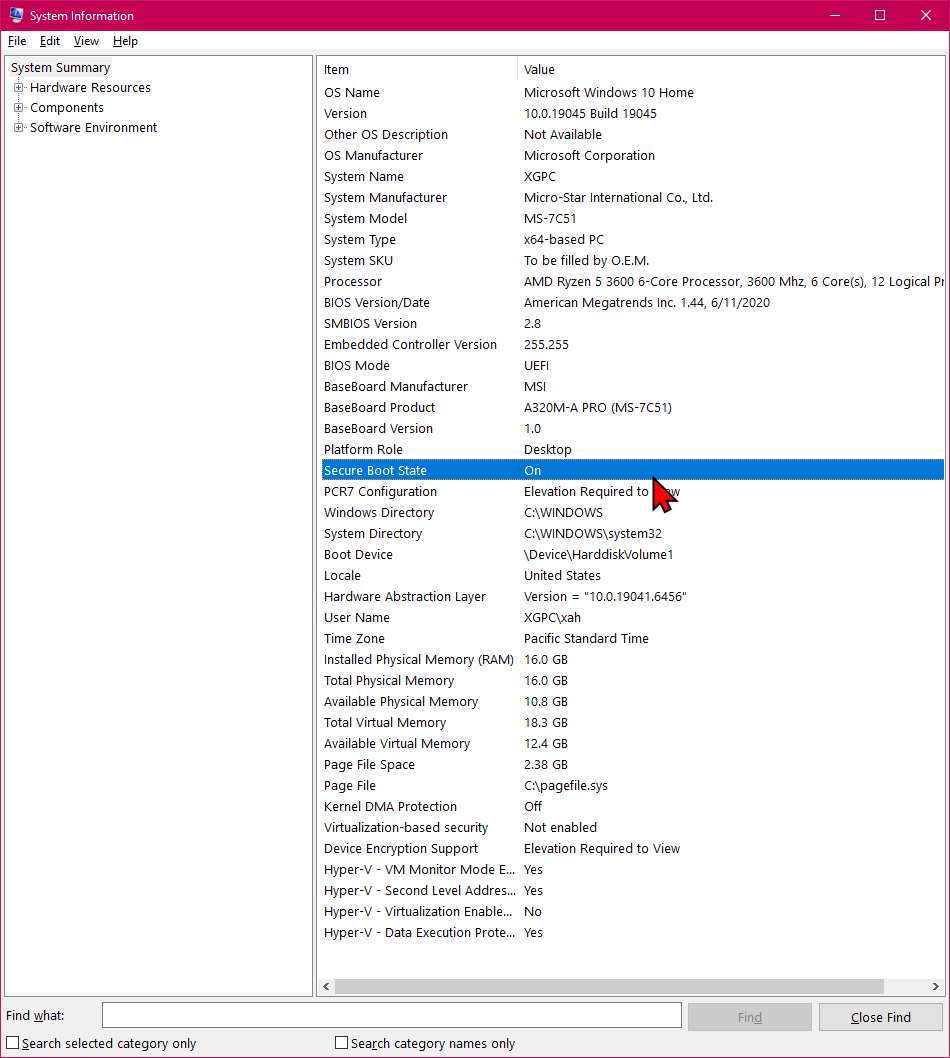Click the horizontal scrollbar left arrow
The width and height of the screenshot is (950, 1058).
(326, 987)
